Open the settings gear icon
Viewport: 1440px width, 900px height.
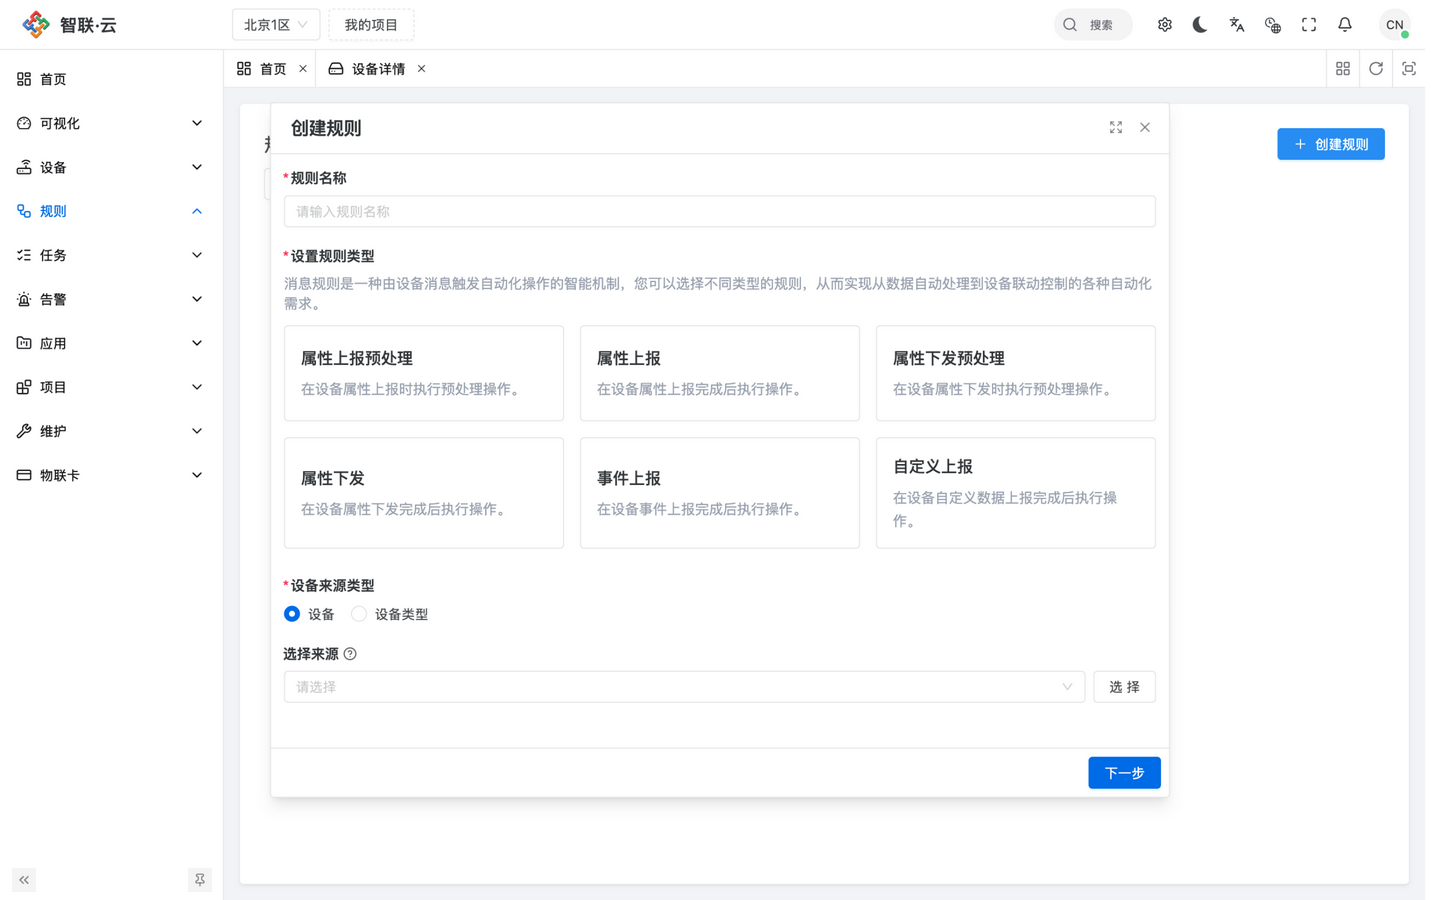pyautogui.click(x=1165, y=25)
